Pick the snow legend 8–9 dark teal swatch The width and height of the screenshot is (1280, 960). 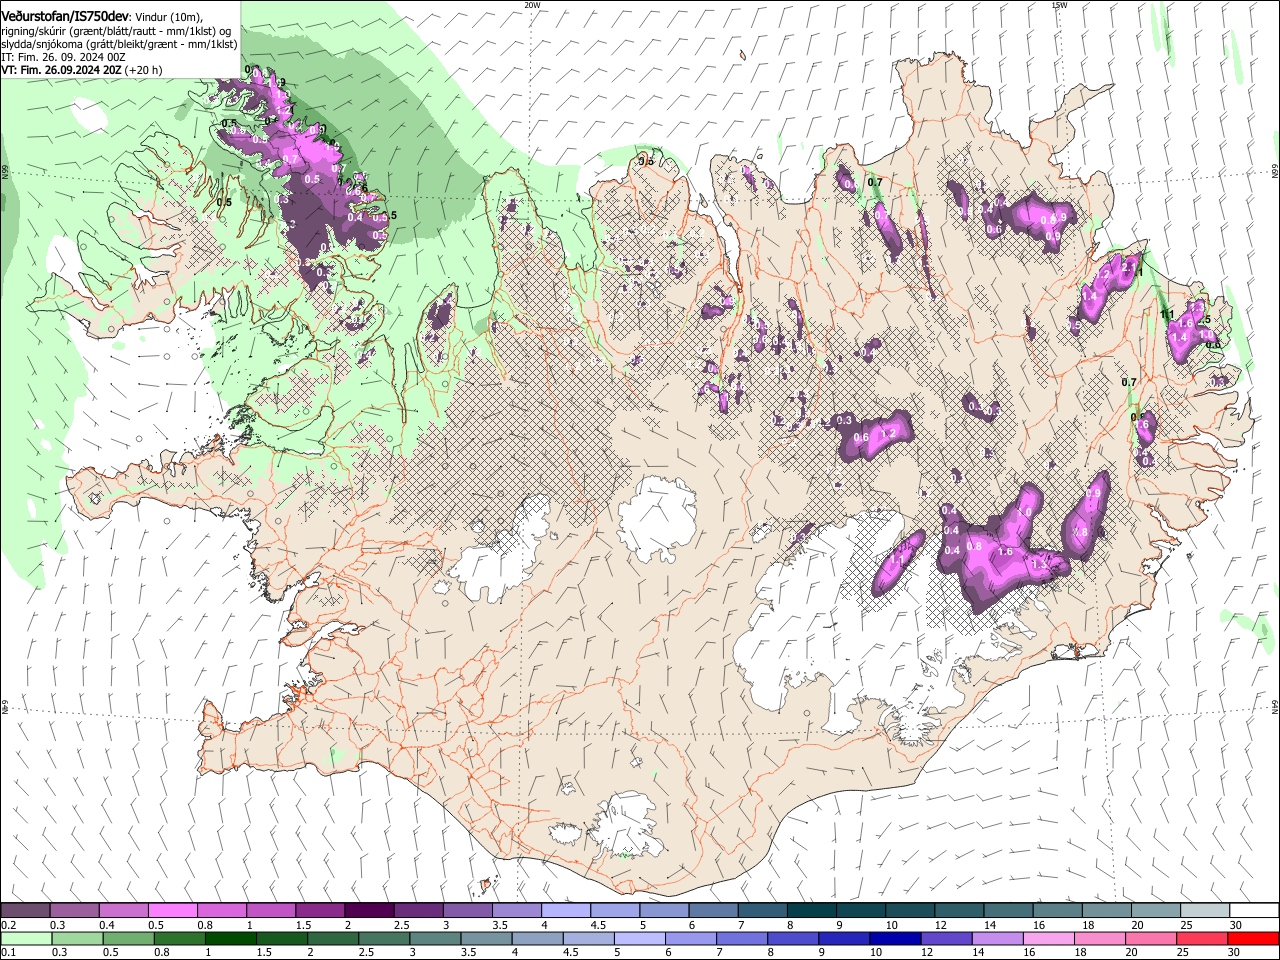812,911
